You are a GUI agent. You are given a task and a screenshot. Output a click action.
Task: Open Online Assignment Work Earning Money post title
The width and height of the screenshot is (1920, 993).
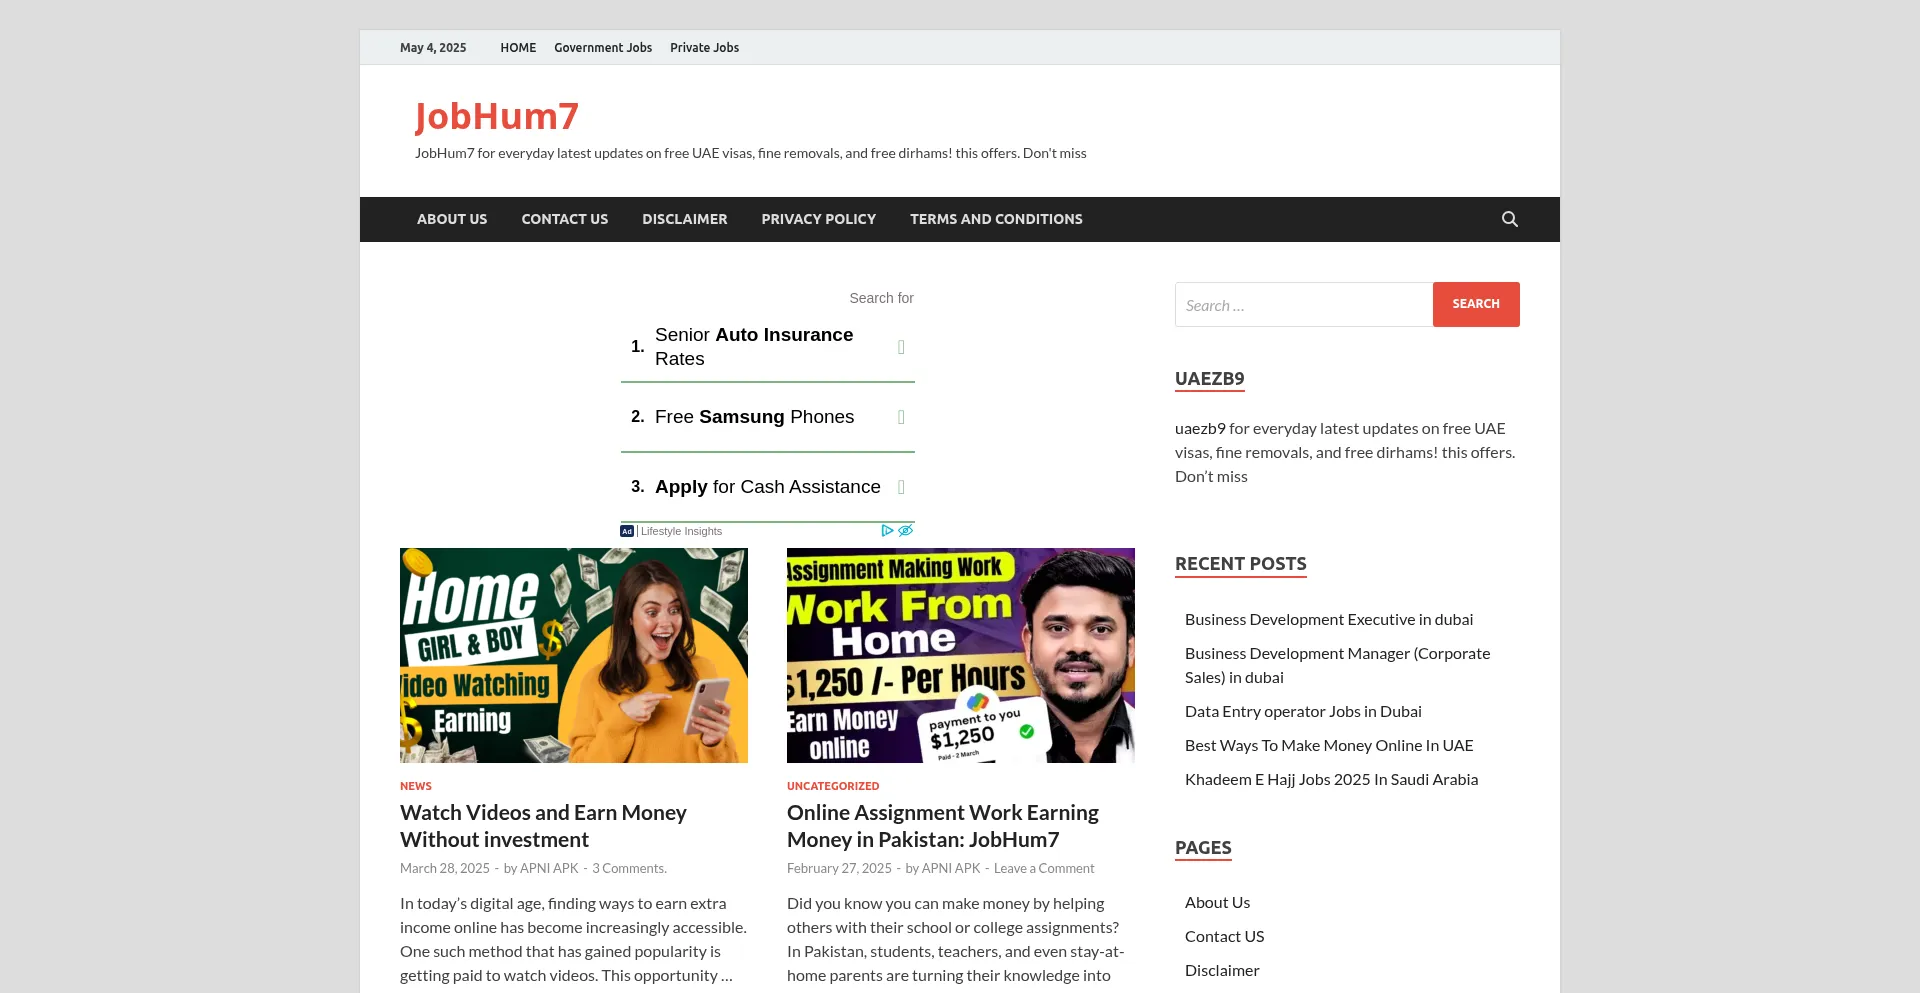click(x=942, y=826)
